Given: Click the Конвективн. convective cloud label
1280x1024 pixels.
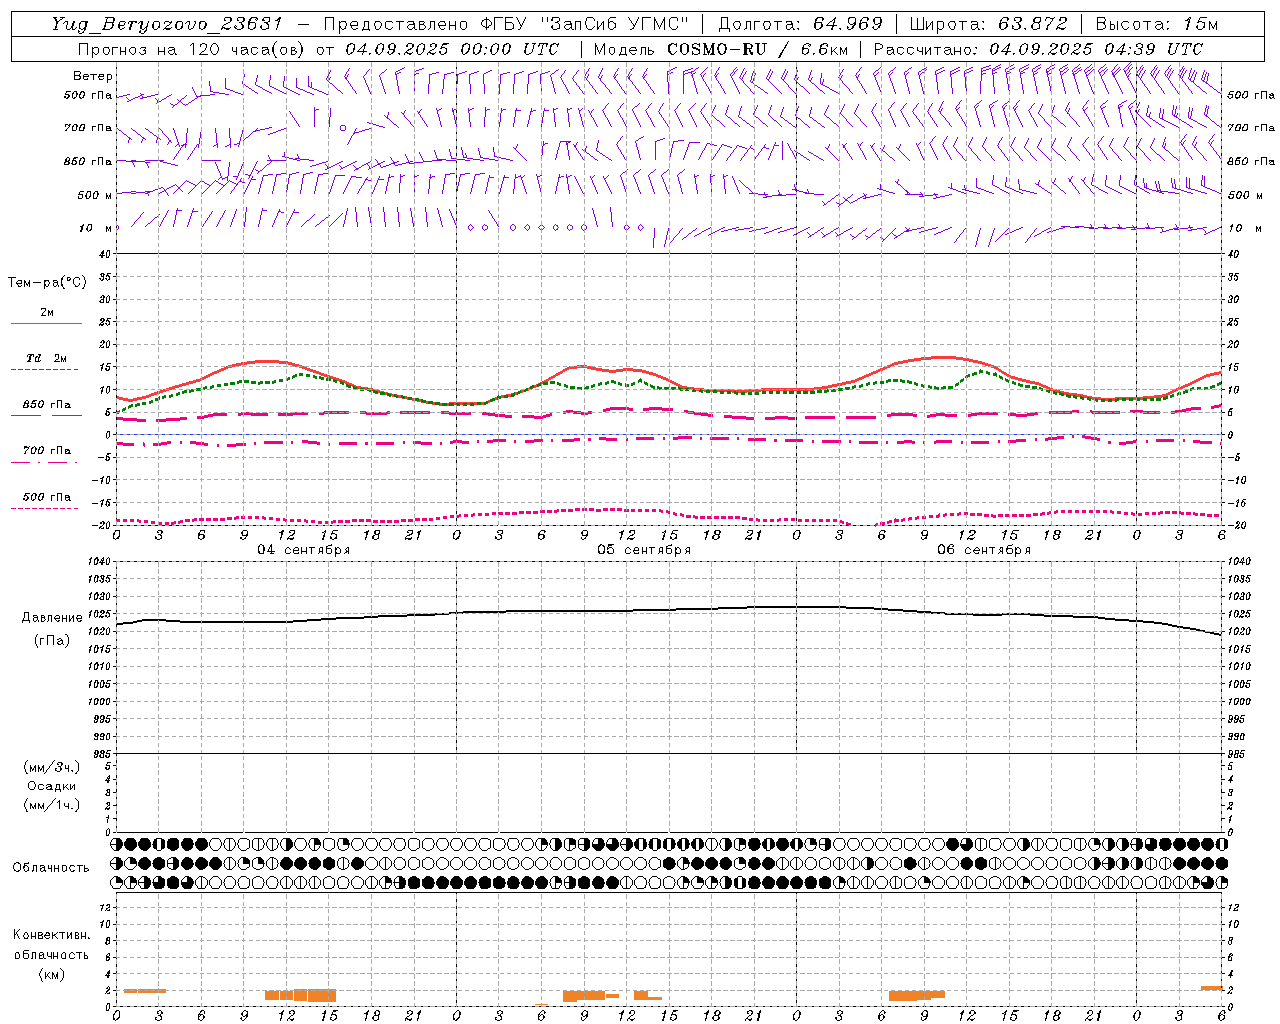Looking at the screenshot, I should pos(51,935).
